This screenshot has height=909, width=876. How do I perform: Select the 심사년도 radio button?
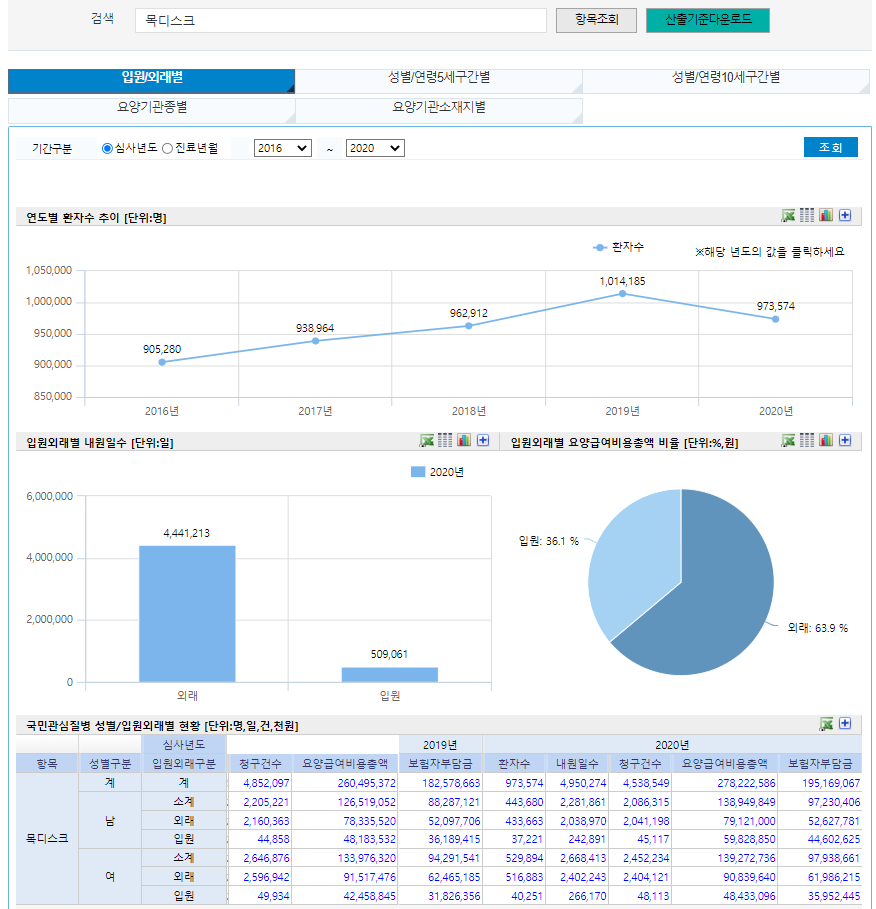tap(107, 148)
